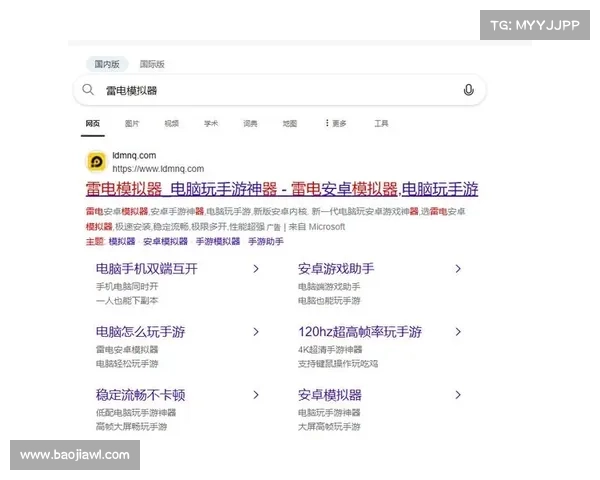Select the 学术 tab
Image resolution: width=600 pixels, height=480 pixels.
(x=211, y=123)
